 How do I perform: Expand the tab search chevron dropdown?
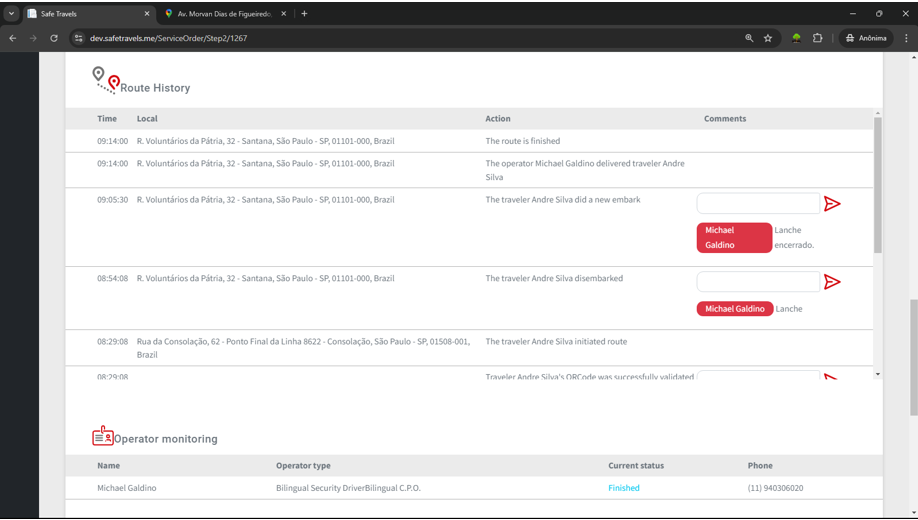[x=11, y=14]
